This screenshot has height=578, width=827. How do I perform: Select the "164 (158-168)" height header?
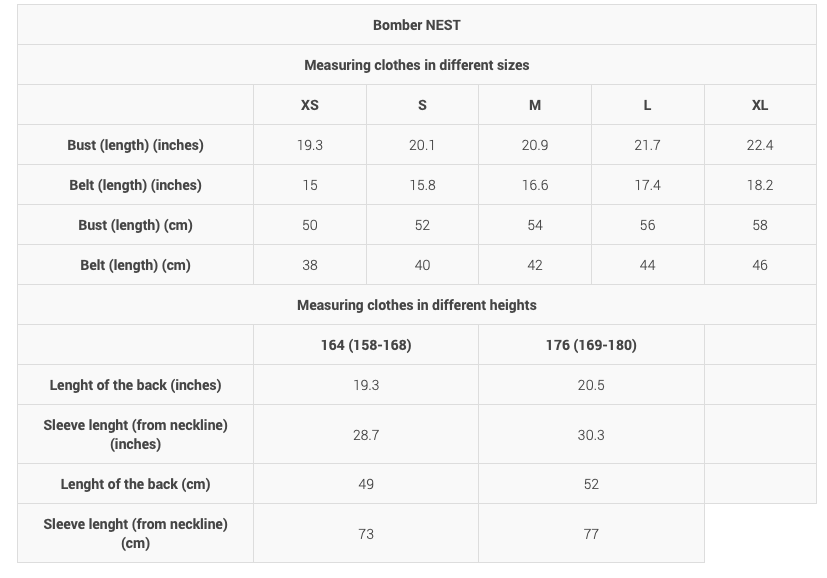tap(366, 345)
